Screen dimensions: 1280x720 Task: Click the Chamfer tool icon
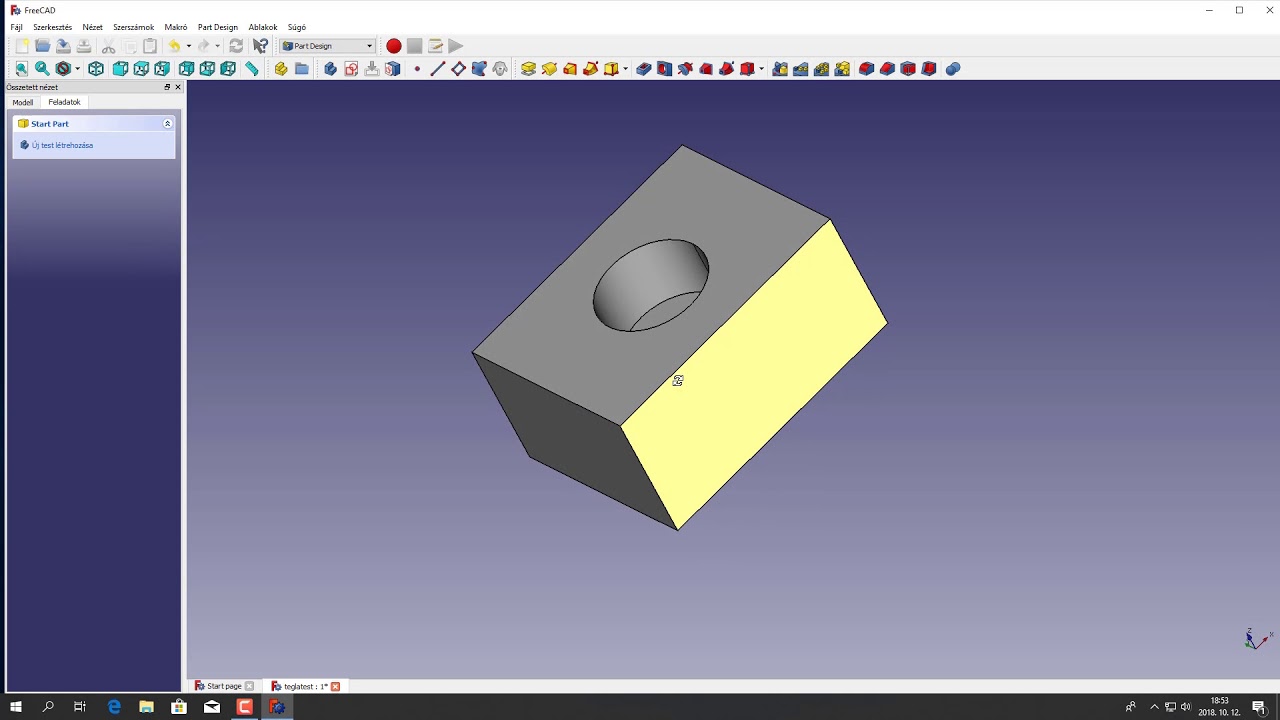(x=887, y=69)
